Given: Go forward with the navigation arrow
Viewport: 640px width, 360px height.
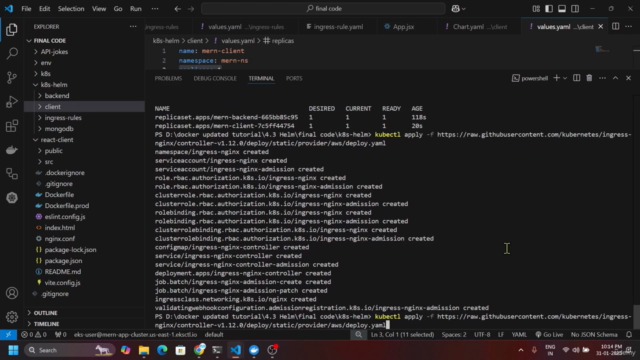Looking at the screenshot, I should coord(191,9).
